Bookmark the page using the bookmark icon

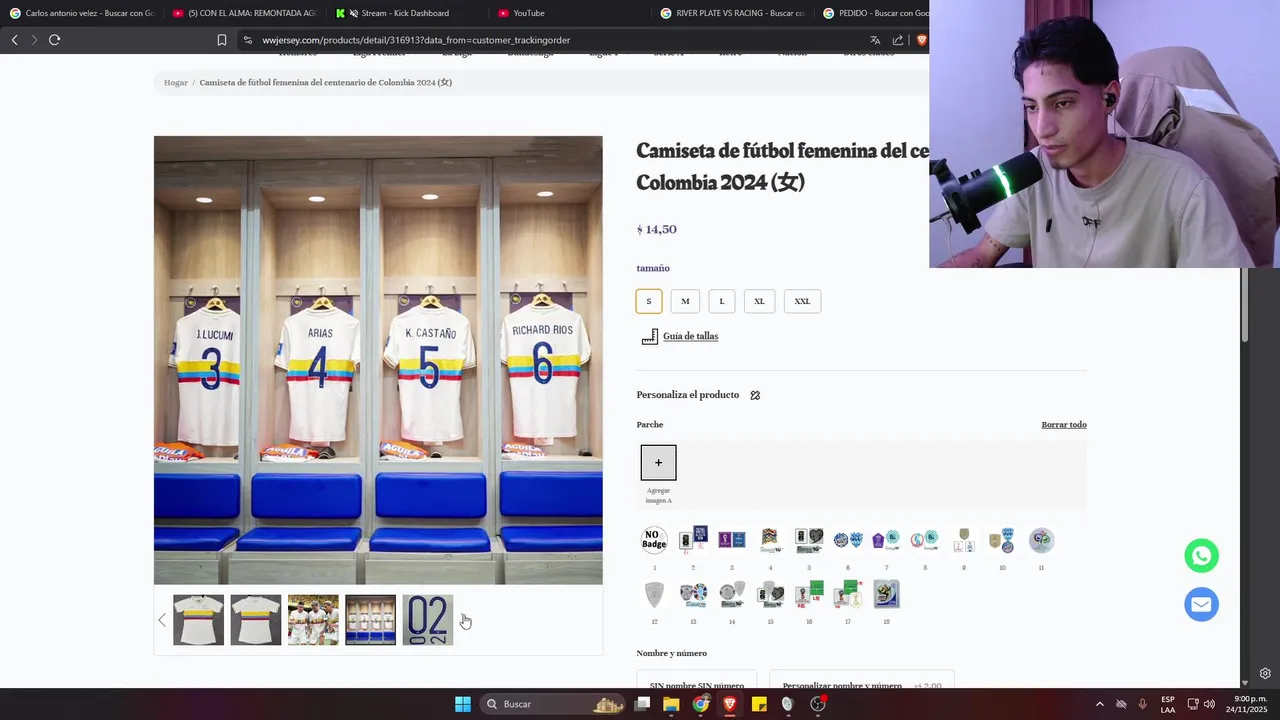click(222, 40)
